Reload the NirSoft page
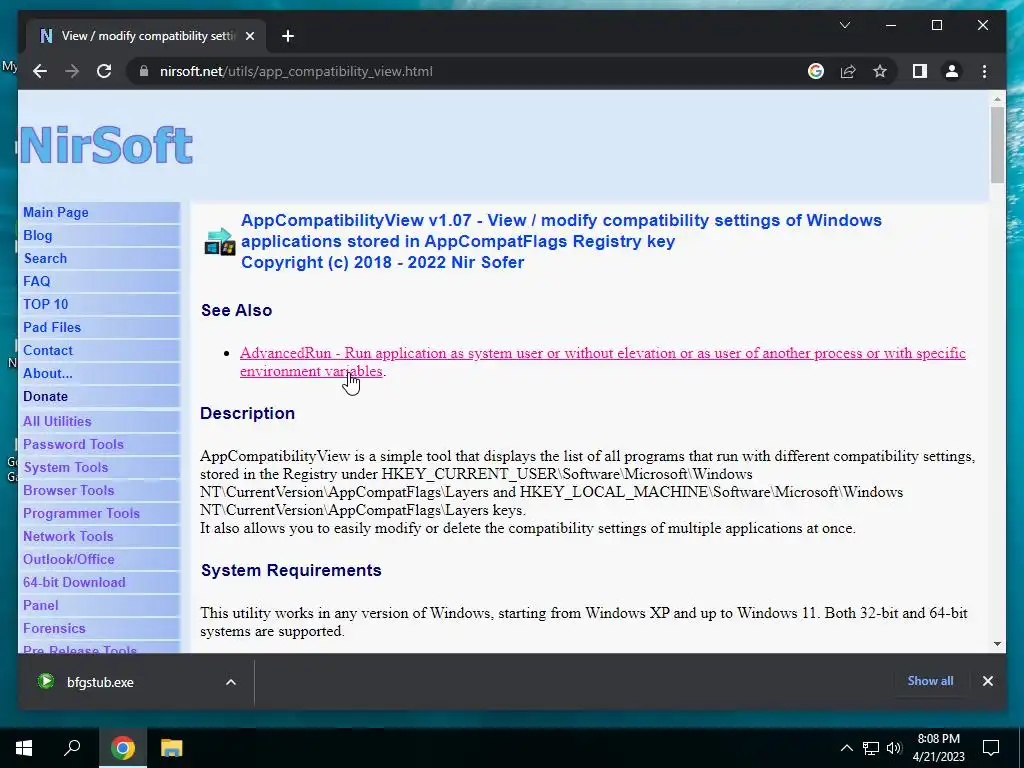Viewport: 1024px width, 768px height. [x=104, y=71]
